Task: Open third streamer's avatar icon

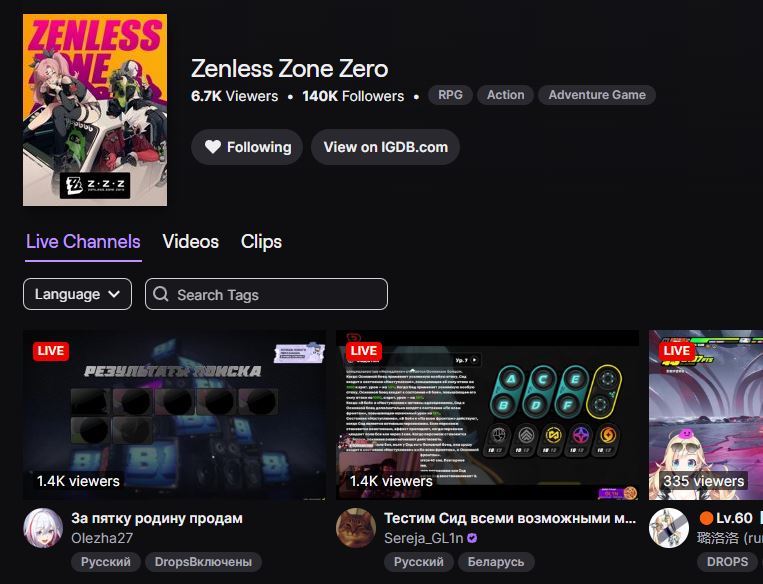Action: [669, 528]
